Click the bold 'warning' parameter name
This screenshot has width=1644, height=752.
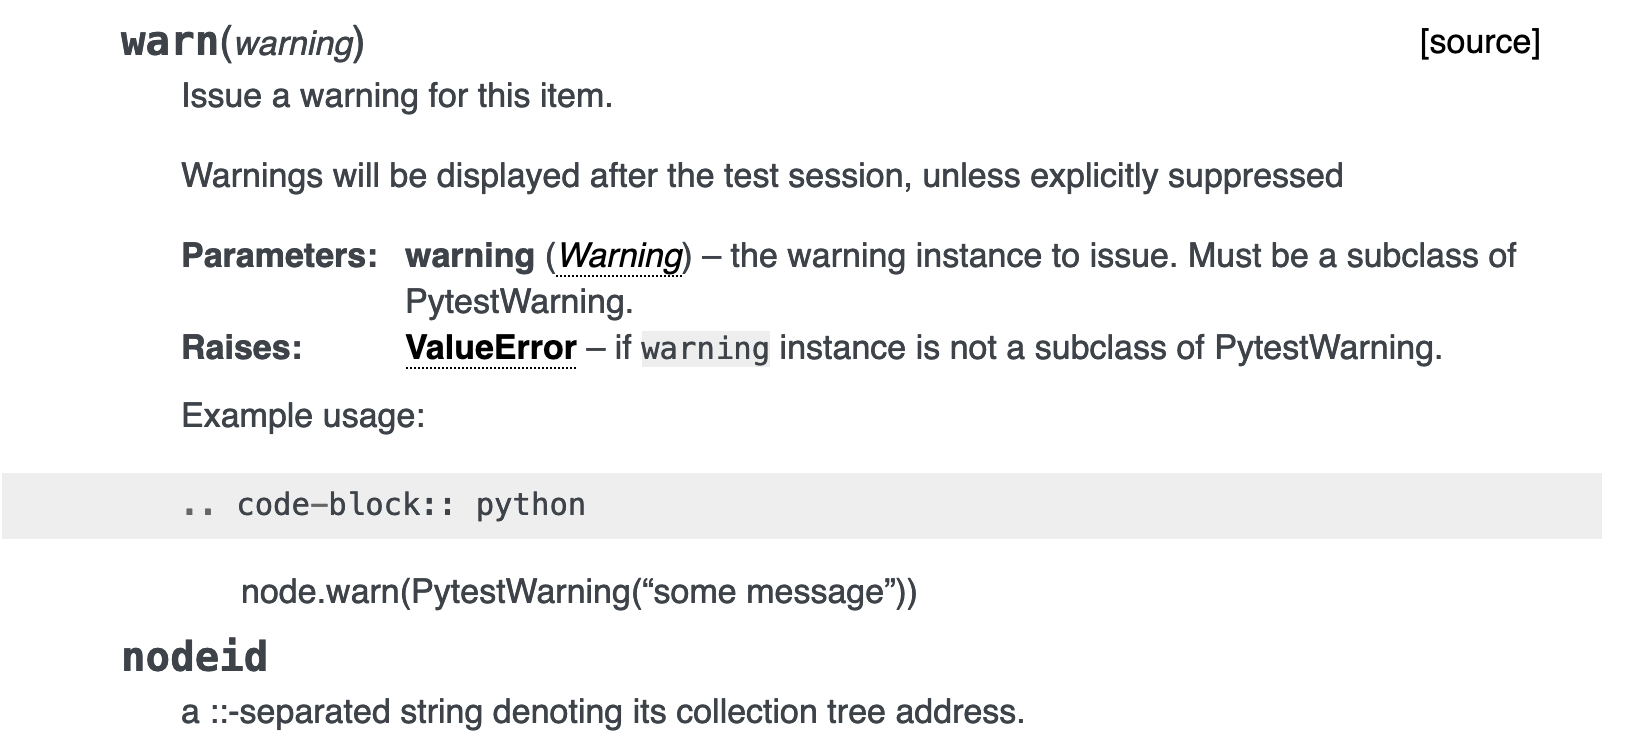(469, 256)
